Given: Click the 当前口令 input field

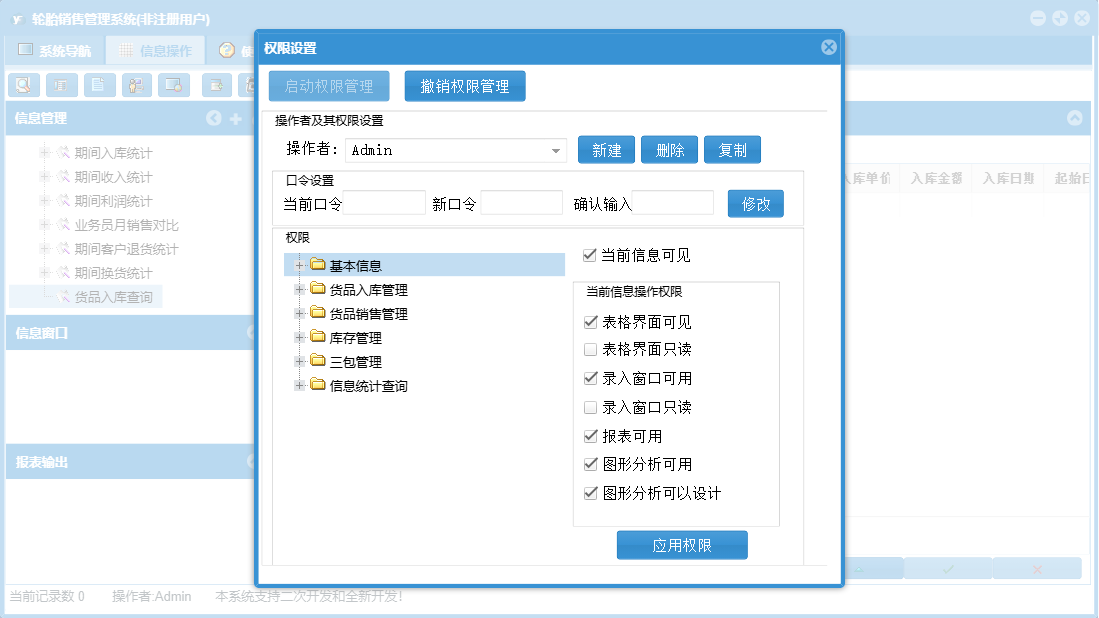Looking at the screenshot, I should coord(384,203).
